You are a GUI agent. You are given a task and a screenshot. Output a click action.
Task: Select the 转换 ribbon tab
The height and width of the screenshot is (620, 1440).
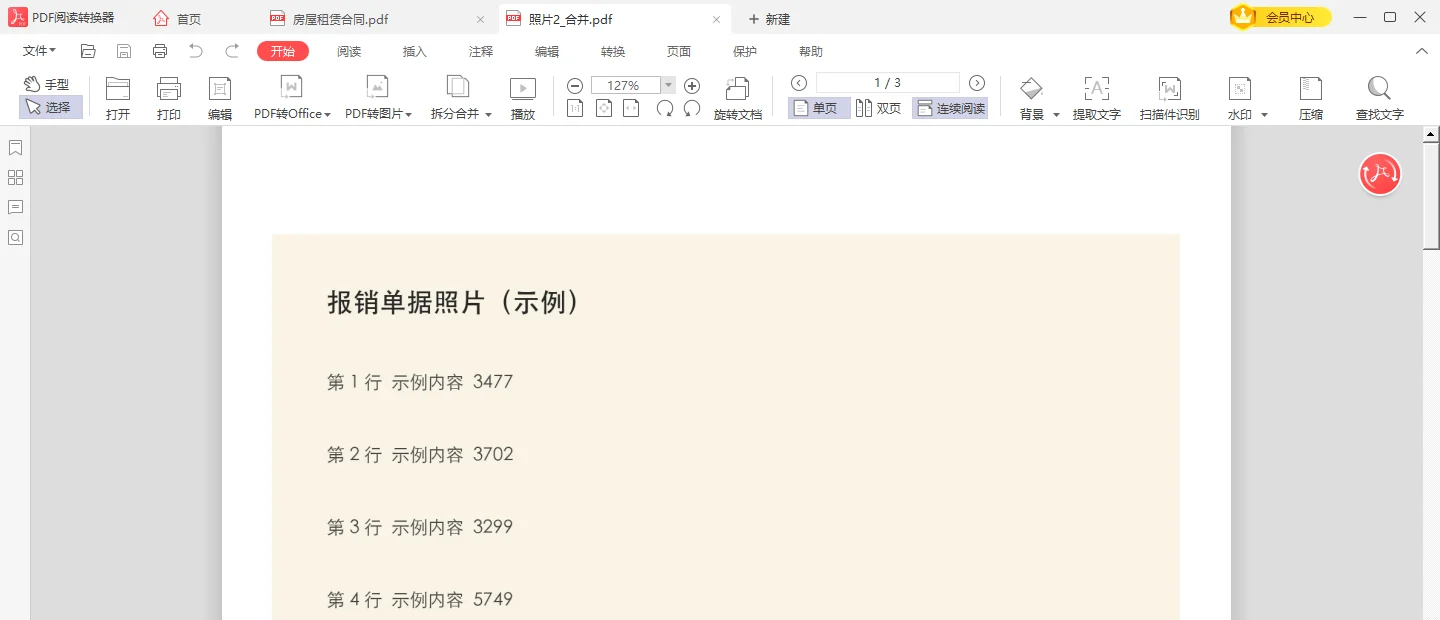[613, 51]
